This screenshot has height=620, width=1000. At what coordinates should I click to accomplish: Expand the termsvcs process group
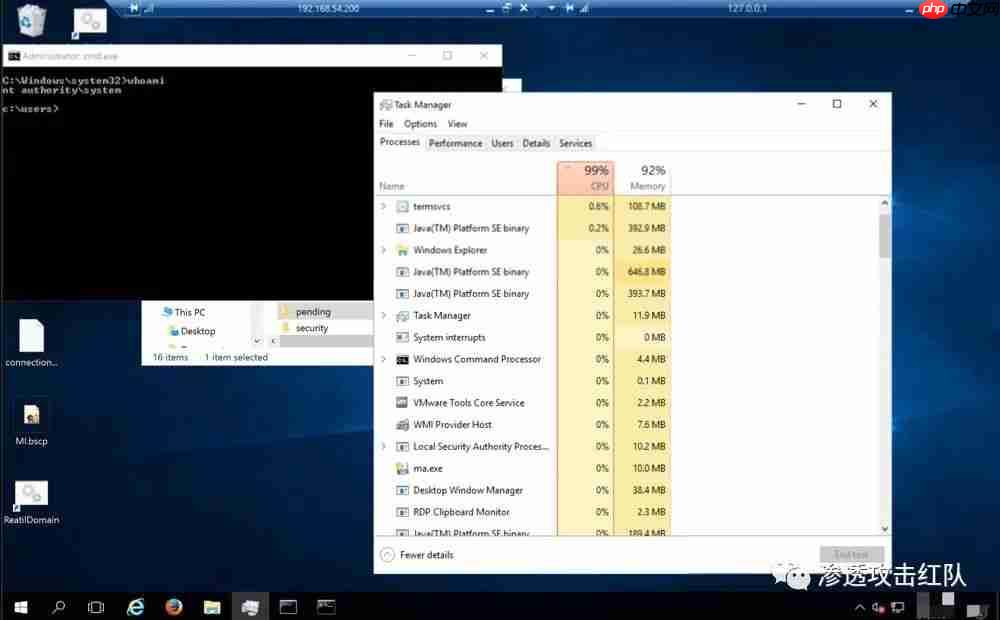pyautogui.click(x=383, y=206)
